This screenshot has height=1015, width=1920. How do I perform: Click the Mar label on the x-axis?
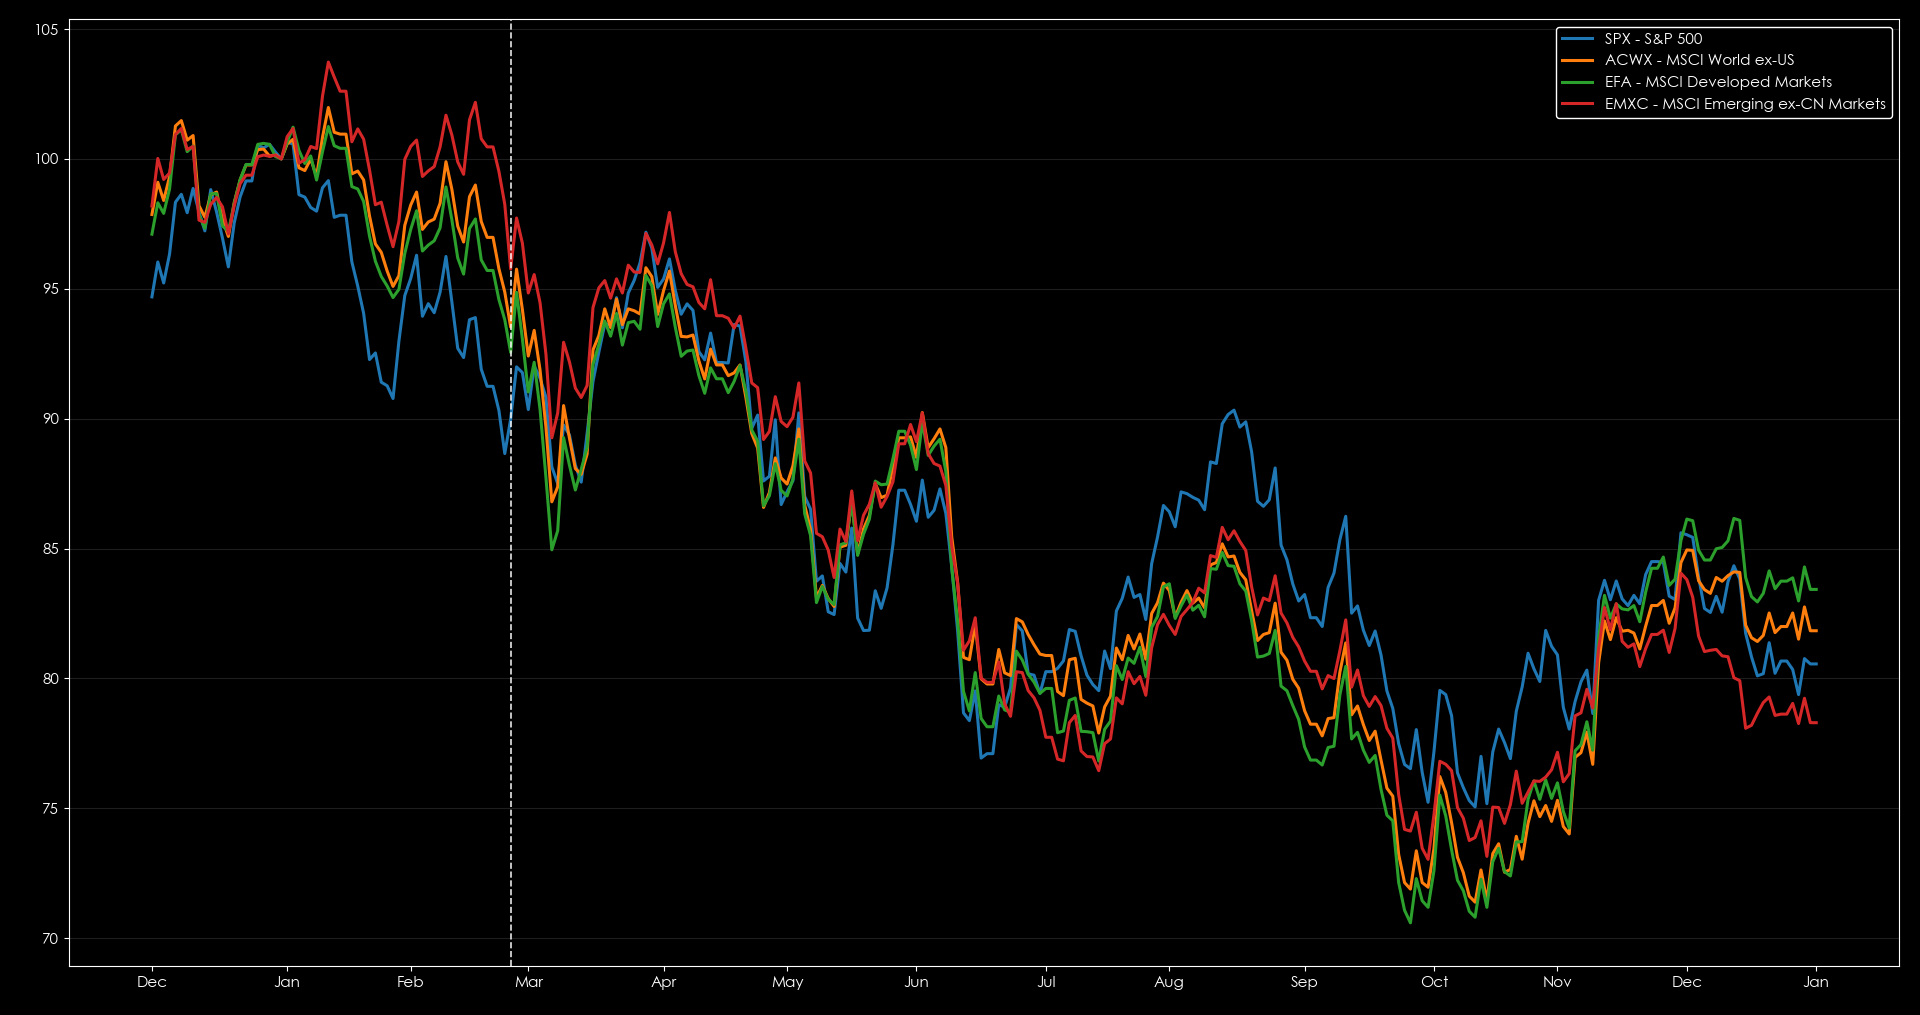click(529, 982)
